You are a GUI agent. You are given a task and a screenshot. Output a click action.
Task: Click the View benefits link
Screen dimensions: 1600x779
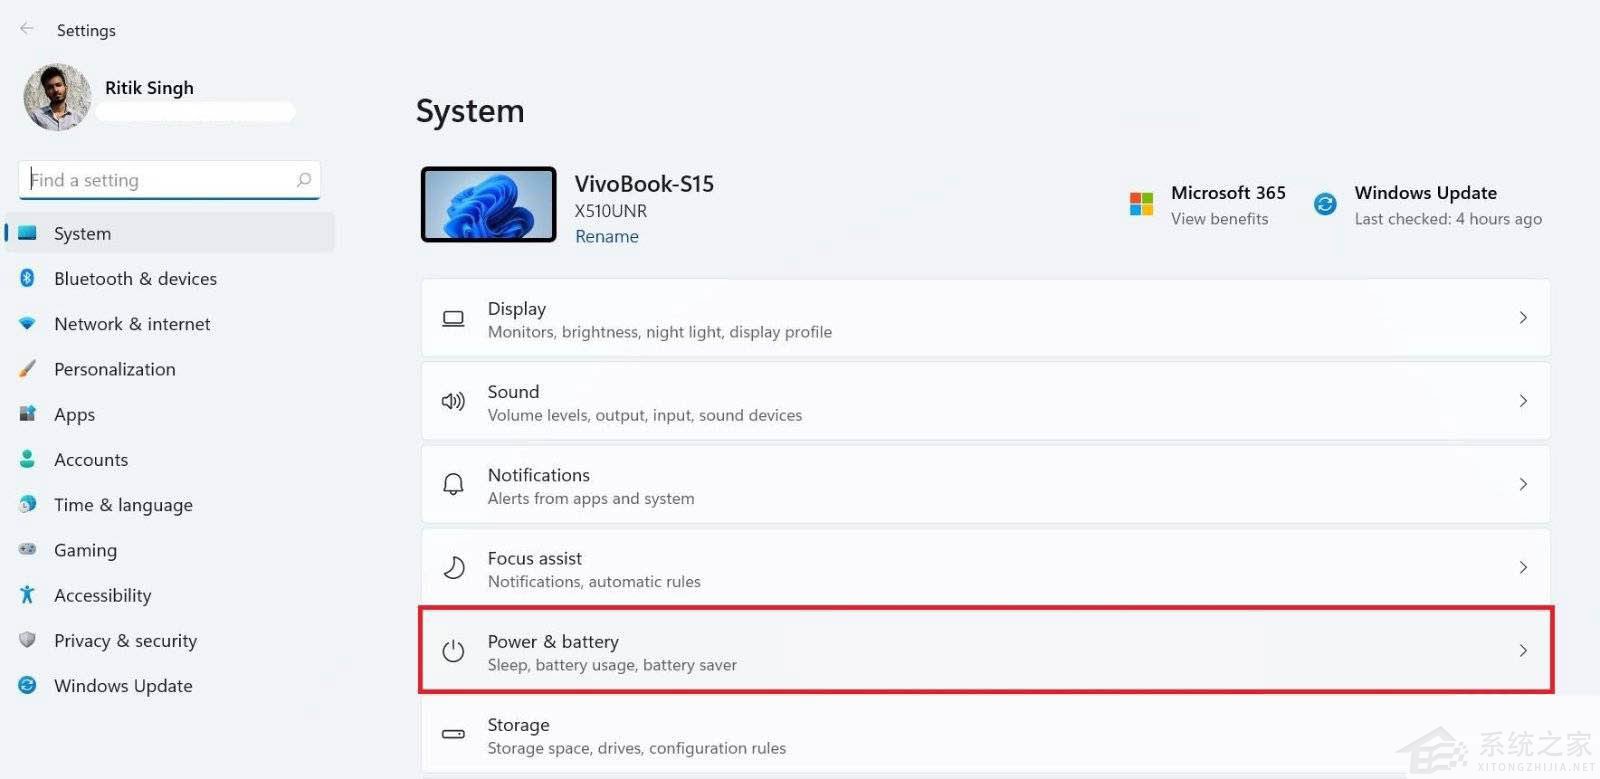point(1219,218)
